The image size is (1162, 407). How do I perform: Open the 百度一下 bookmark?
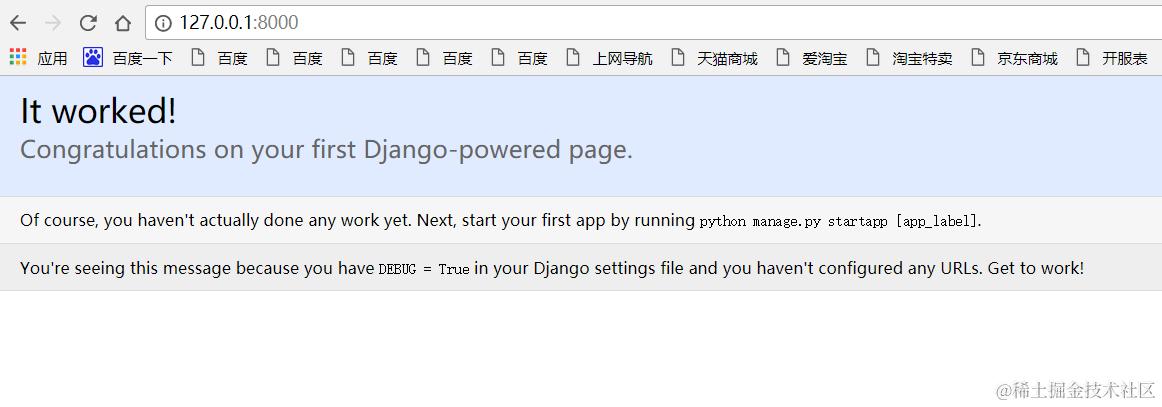tap(127, 58)
